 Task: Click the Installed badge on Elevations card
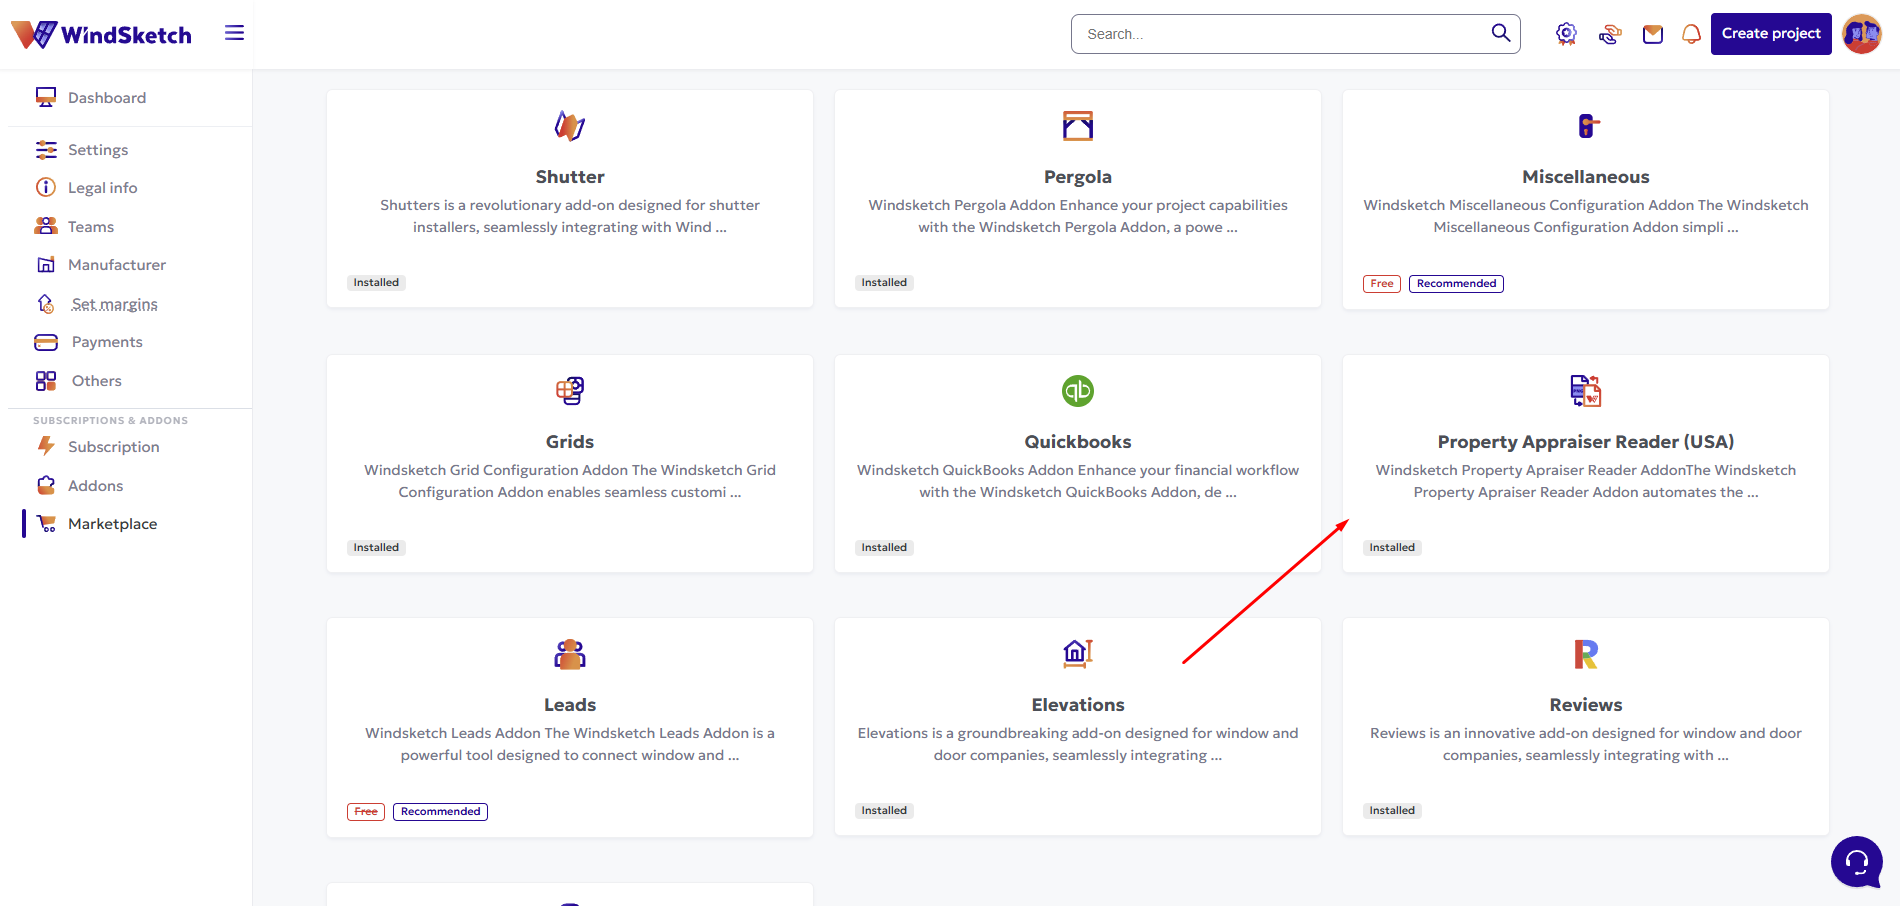click(884, 811)
